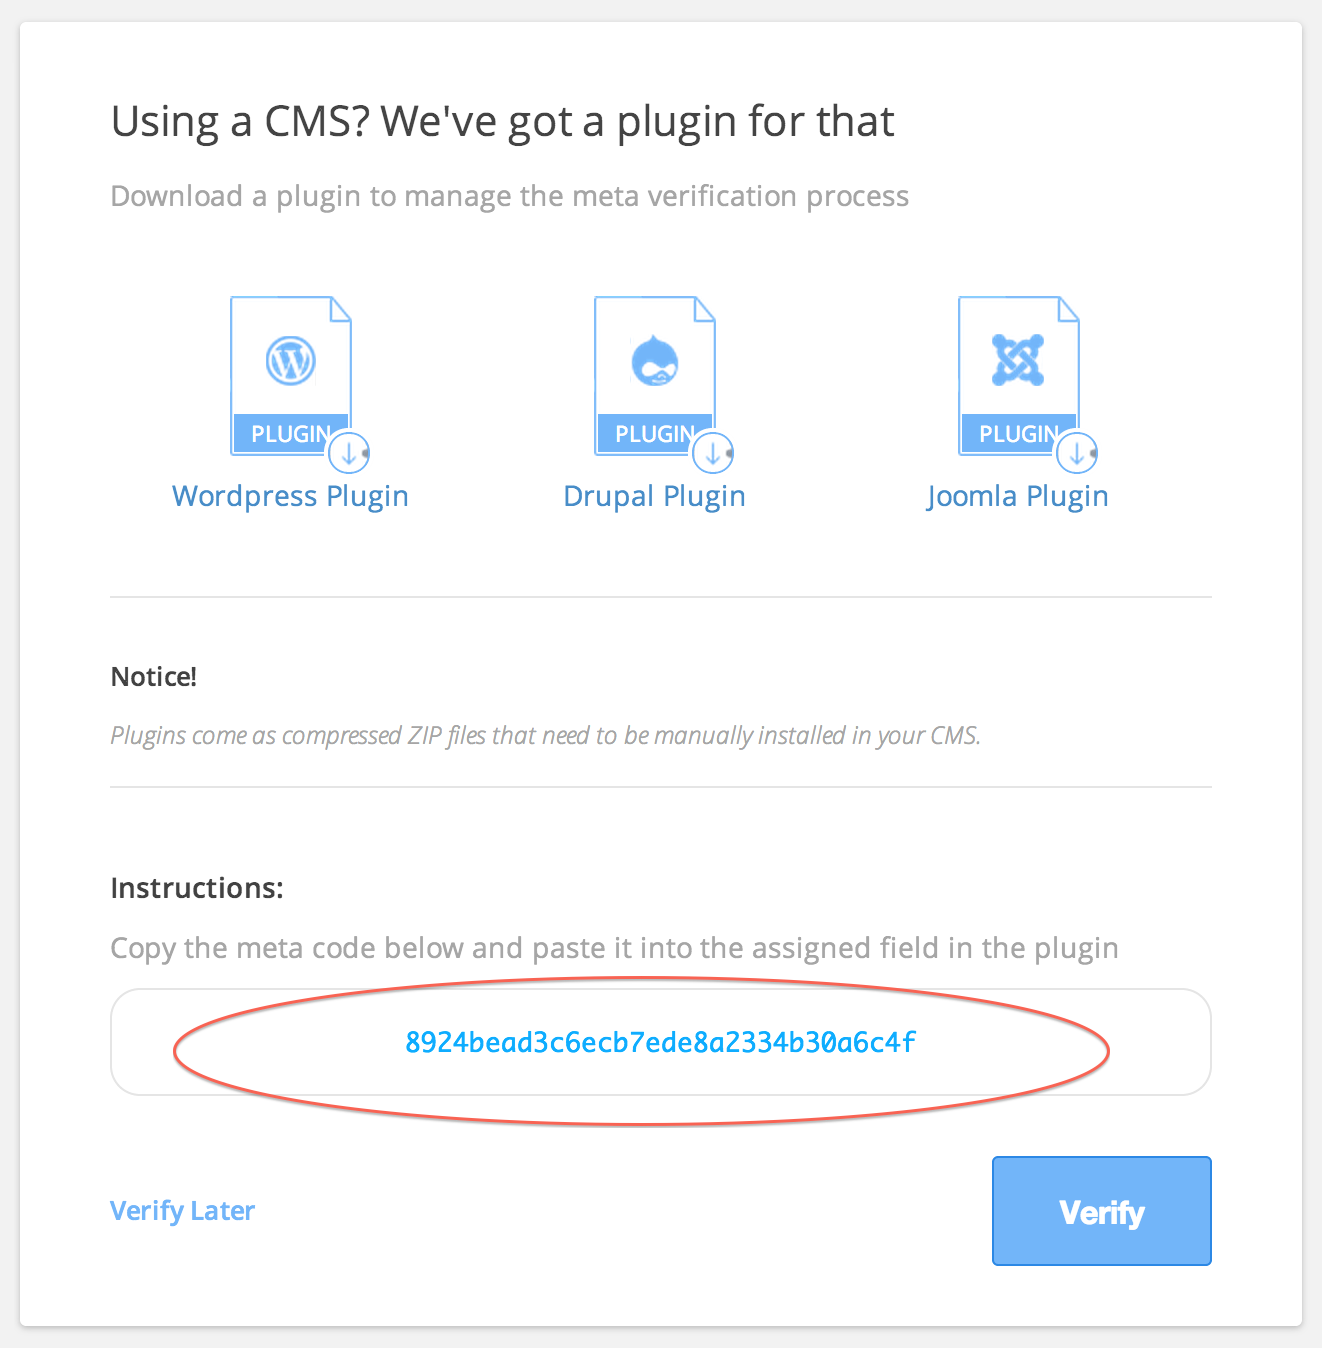Click the Notice! heading
Viewport: 1322px width, 1348px height.
coord(153,677)
